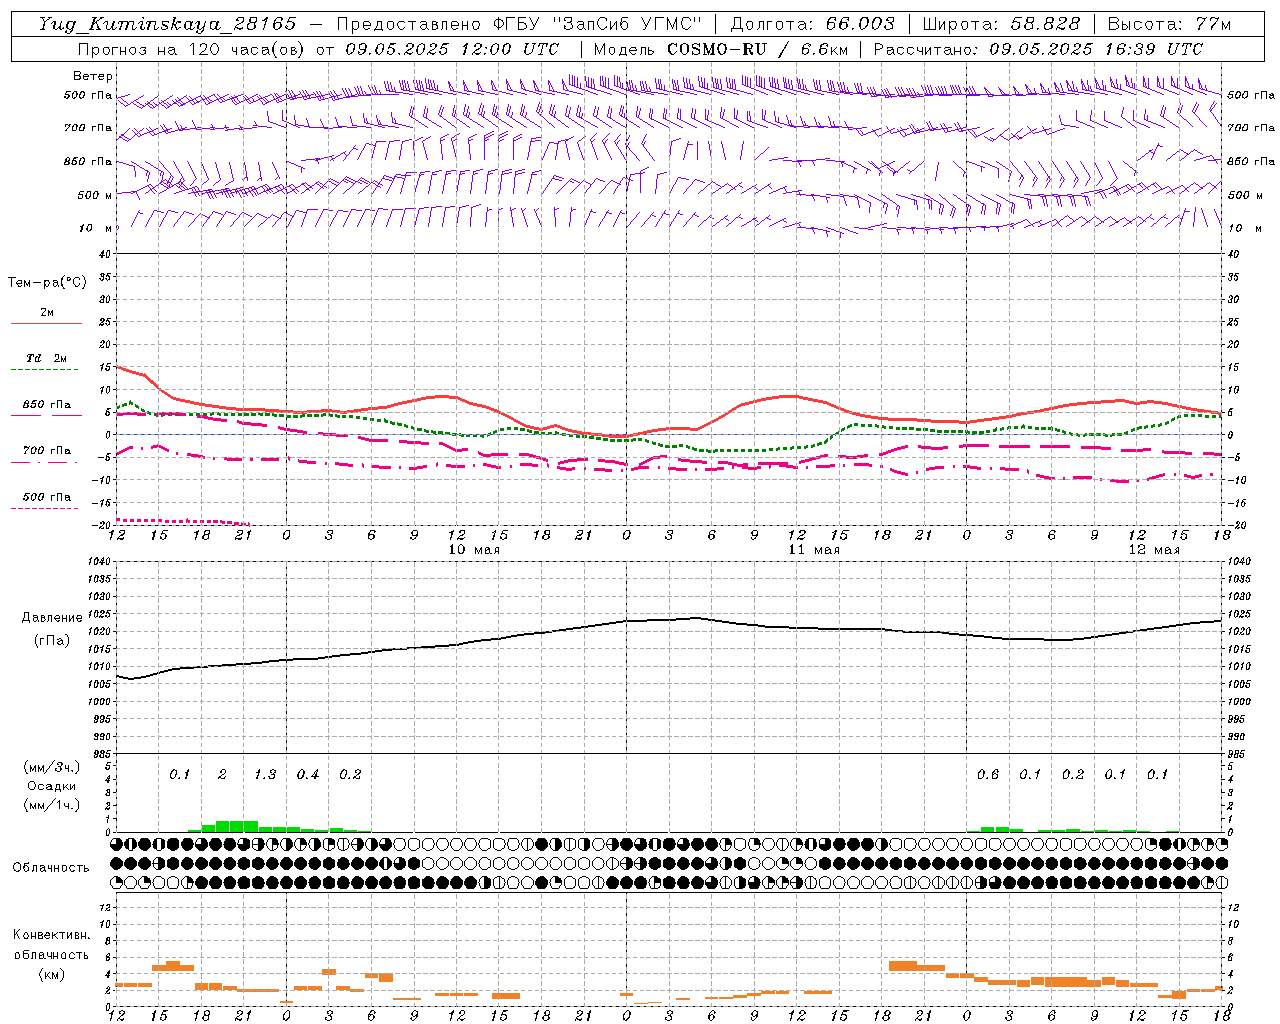Click the '12 мая' date marker
1280x1024 pixels.
click(1153, 550)
